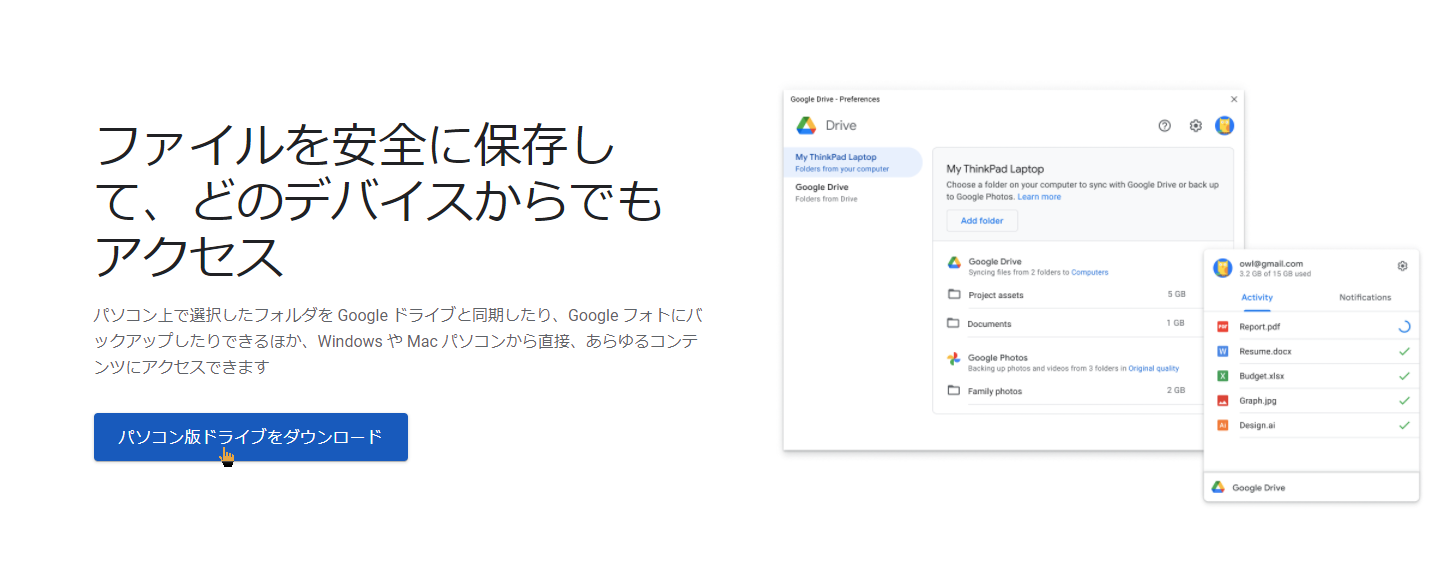Viewport: 1453px width, 572px height.
Task: Click the Budget.xlsx spreadsheet icon
Action: [x=1222, y=376]
